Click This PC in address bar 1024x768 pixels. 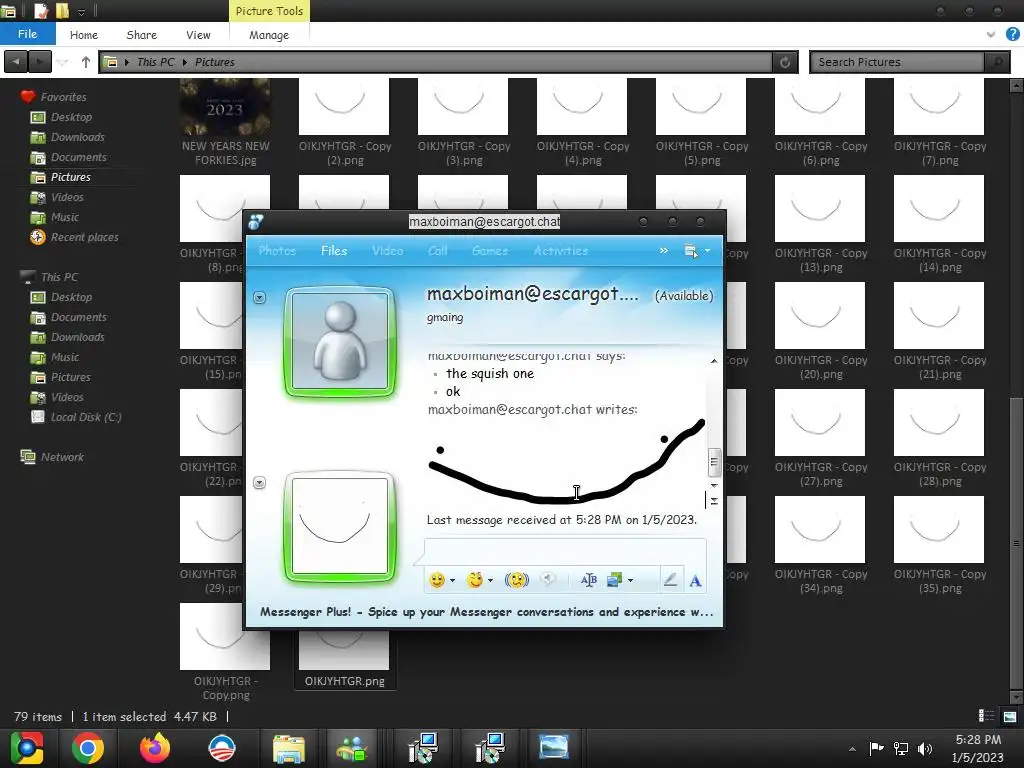click(155, 62)
